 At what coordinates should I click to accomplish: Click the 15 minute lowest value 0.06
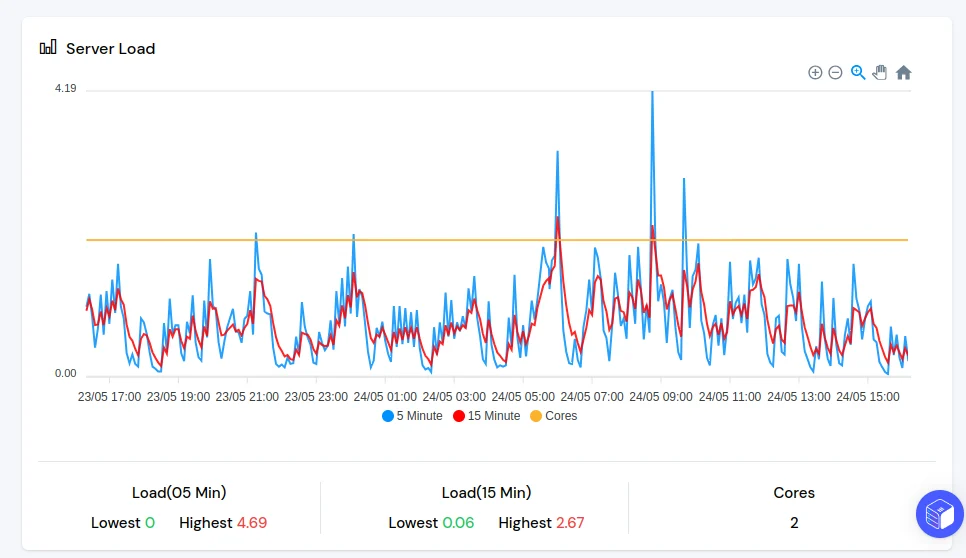point(458,523)
